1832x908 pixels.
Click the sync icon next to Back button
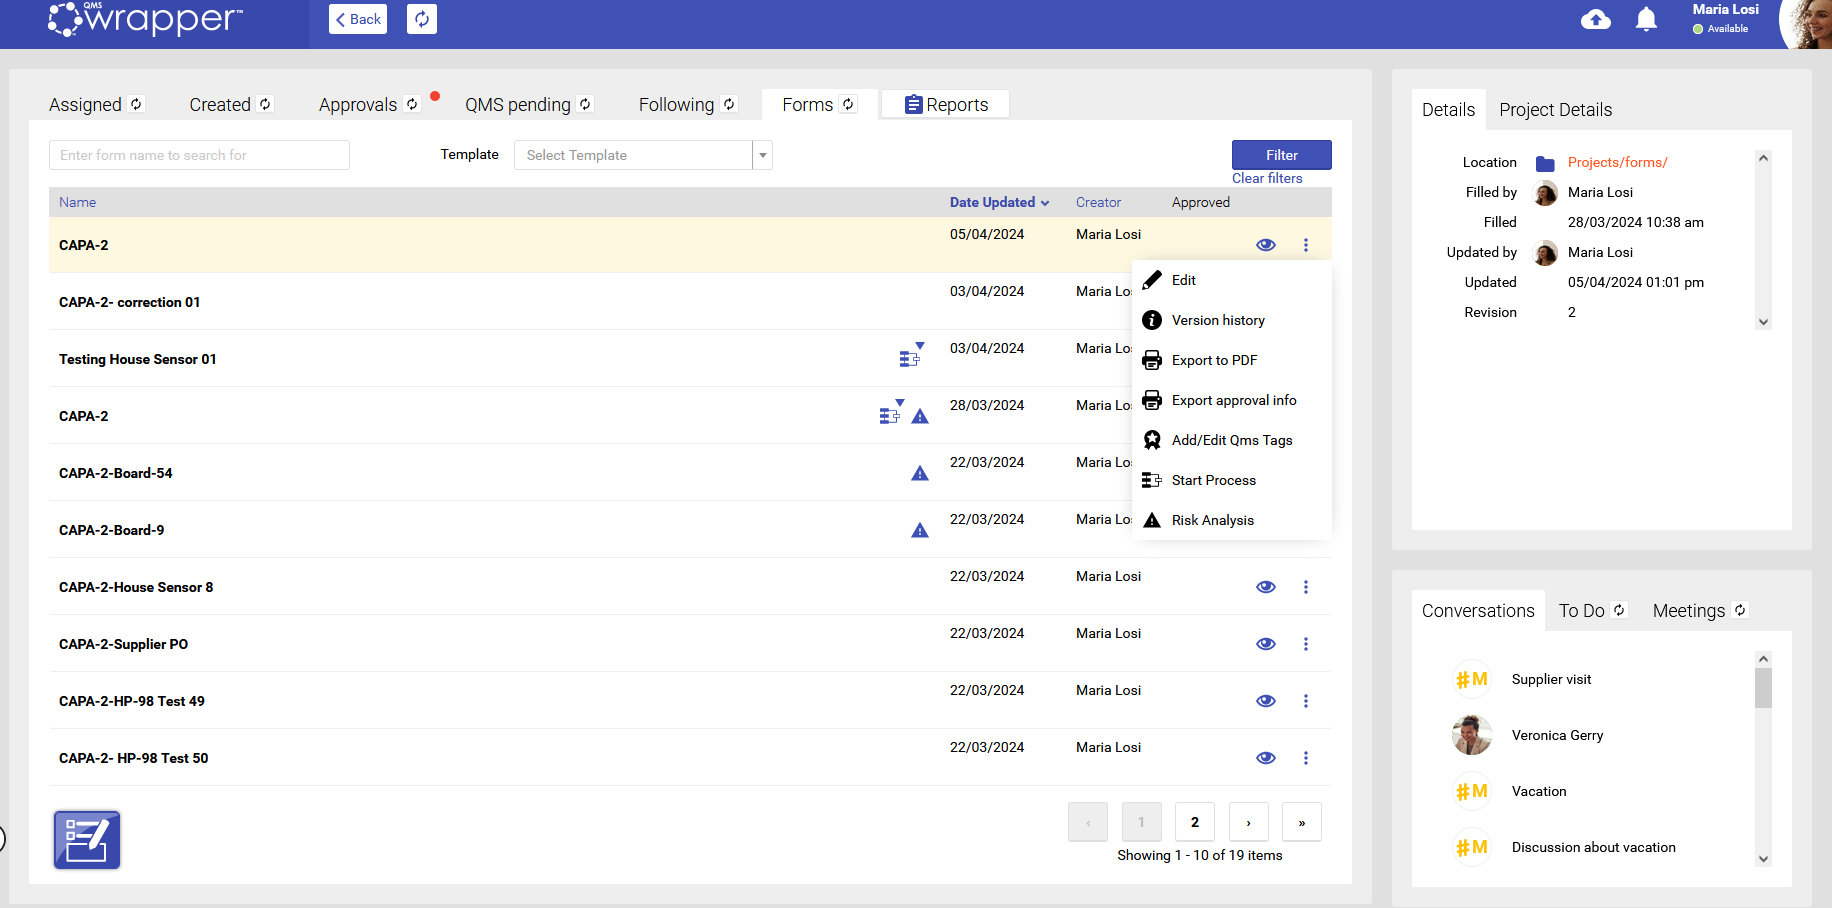point(421,18)
